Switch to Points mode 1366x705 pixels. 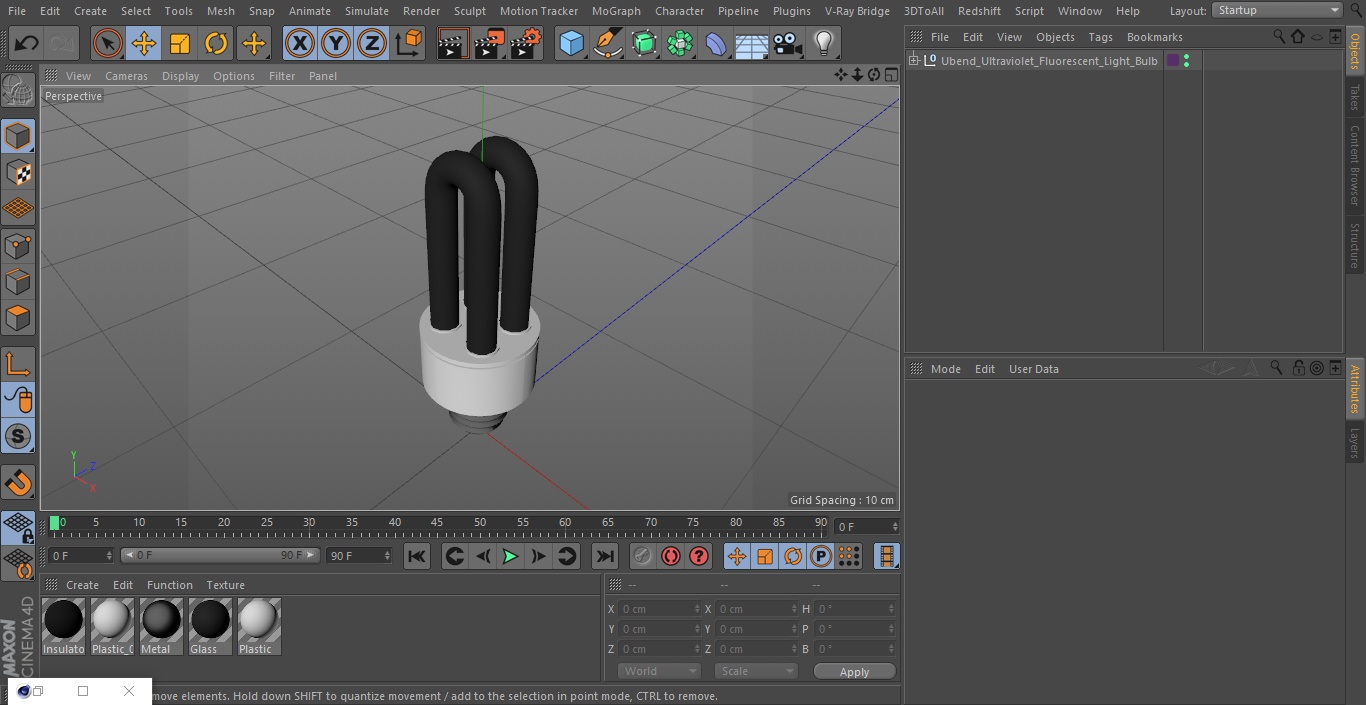[18, 245]
